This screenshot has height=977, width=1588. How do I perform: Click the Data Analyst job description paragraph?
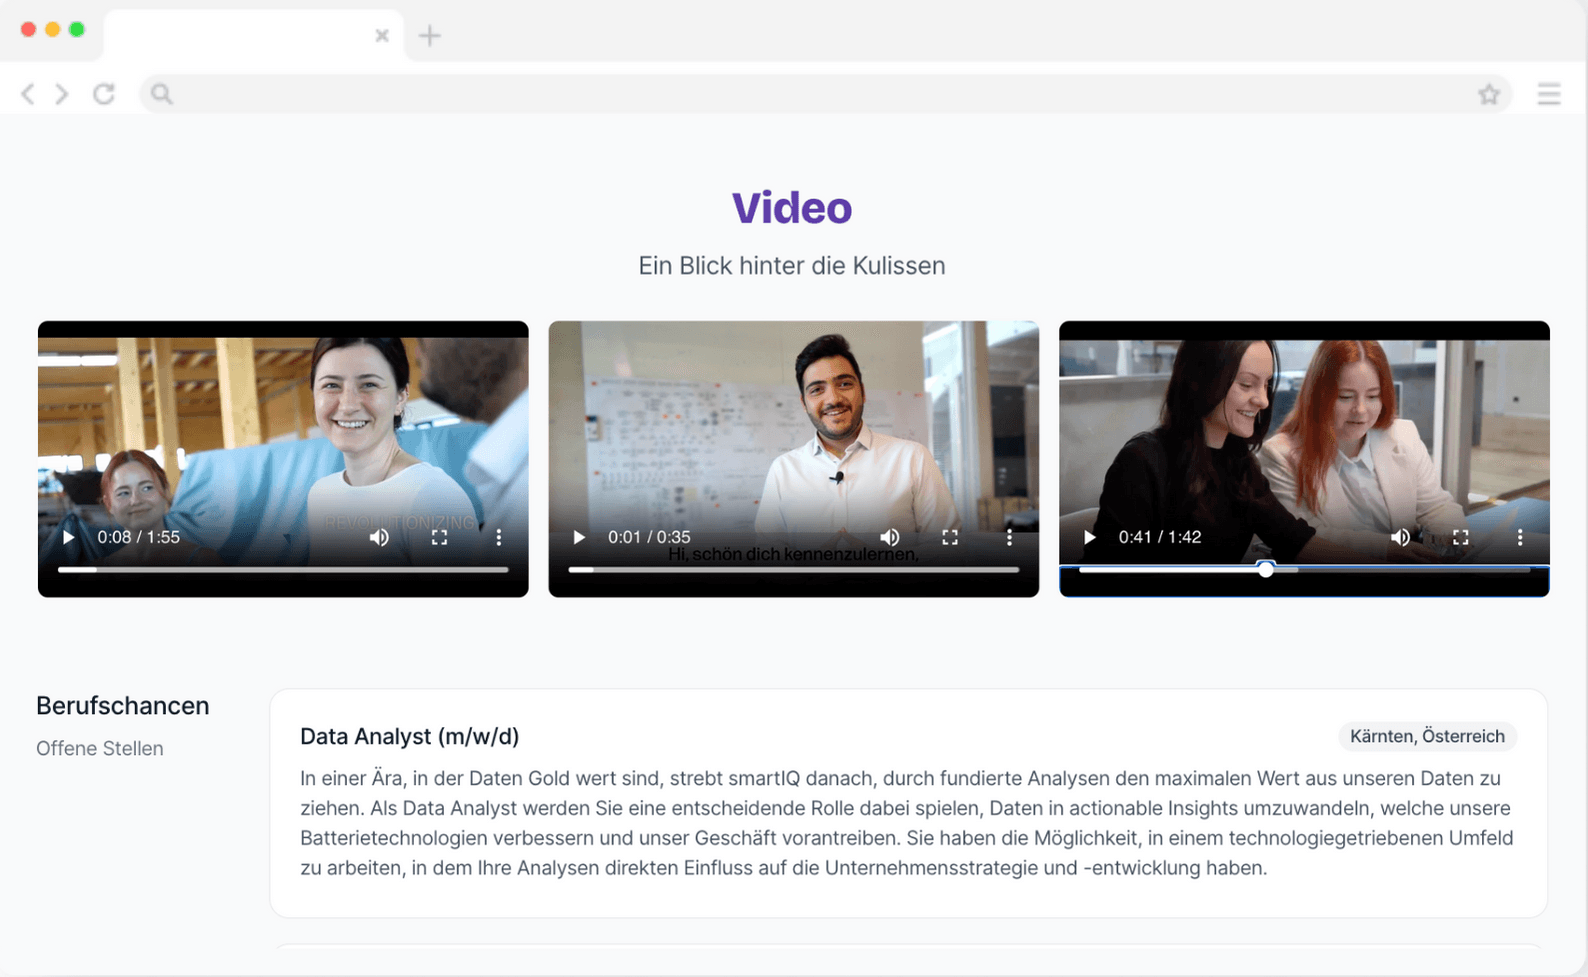[x=908, y=823]
